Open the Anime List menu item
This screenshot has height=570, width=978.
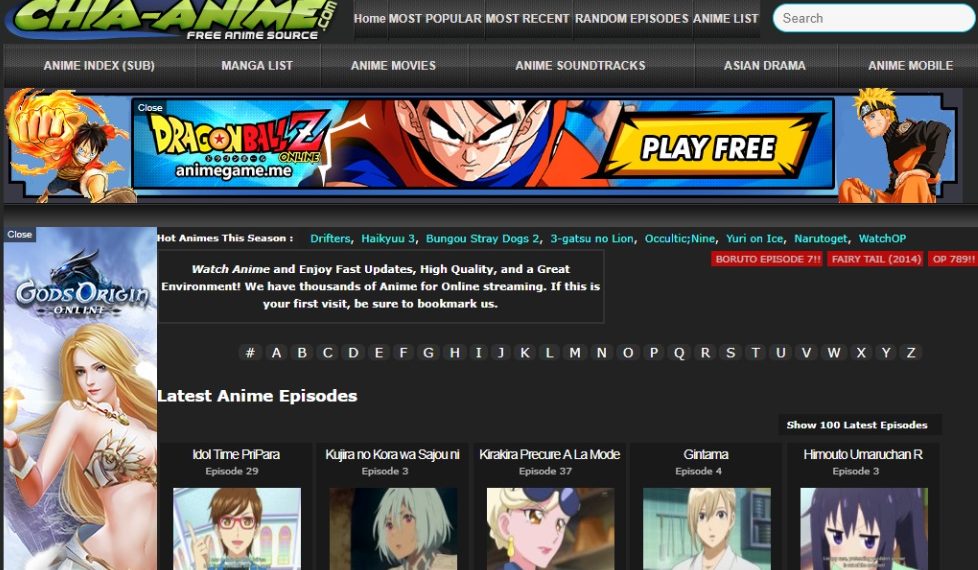click(725, 18)
